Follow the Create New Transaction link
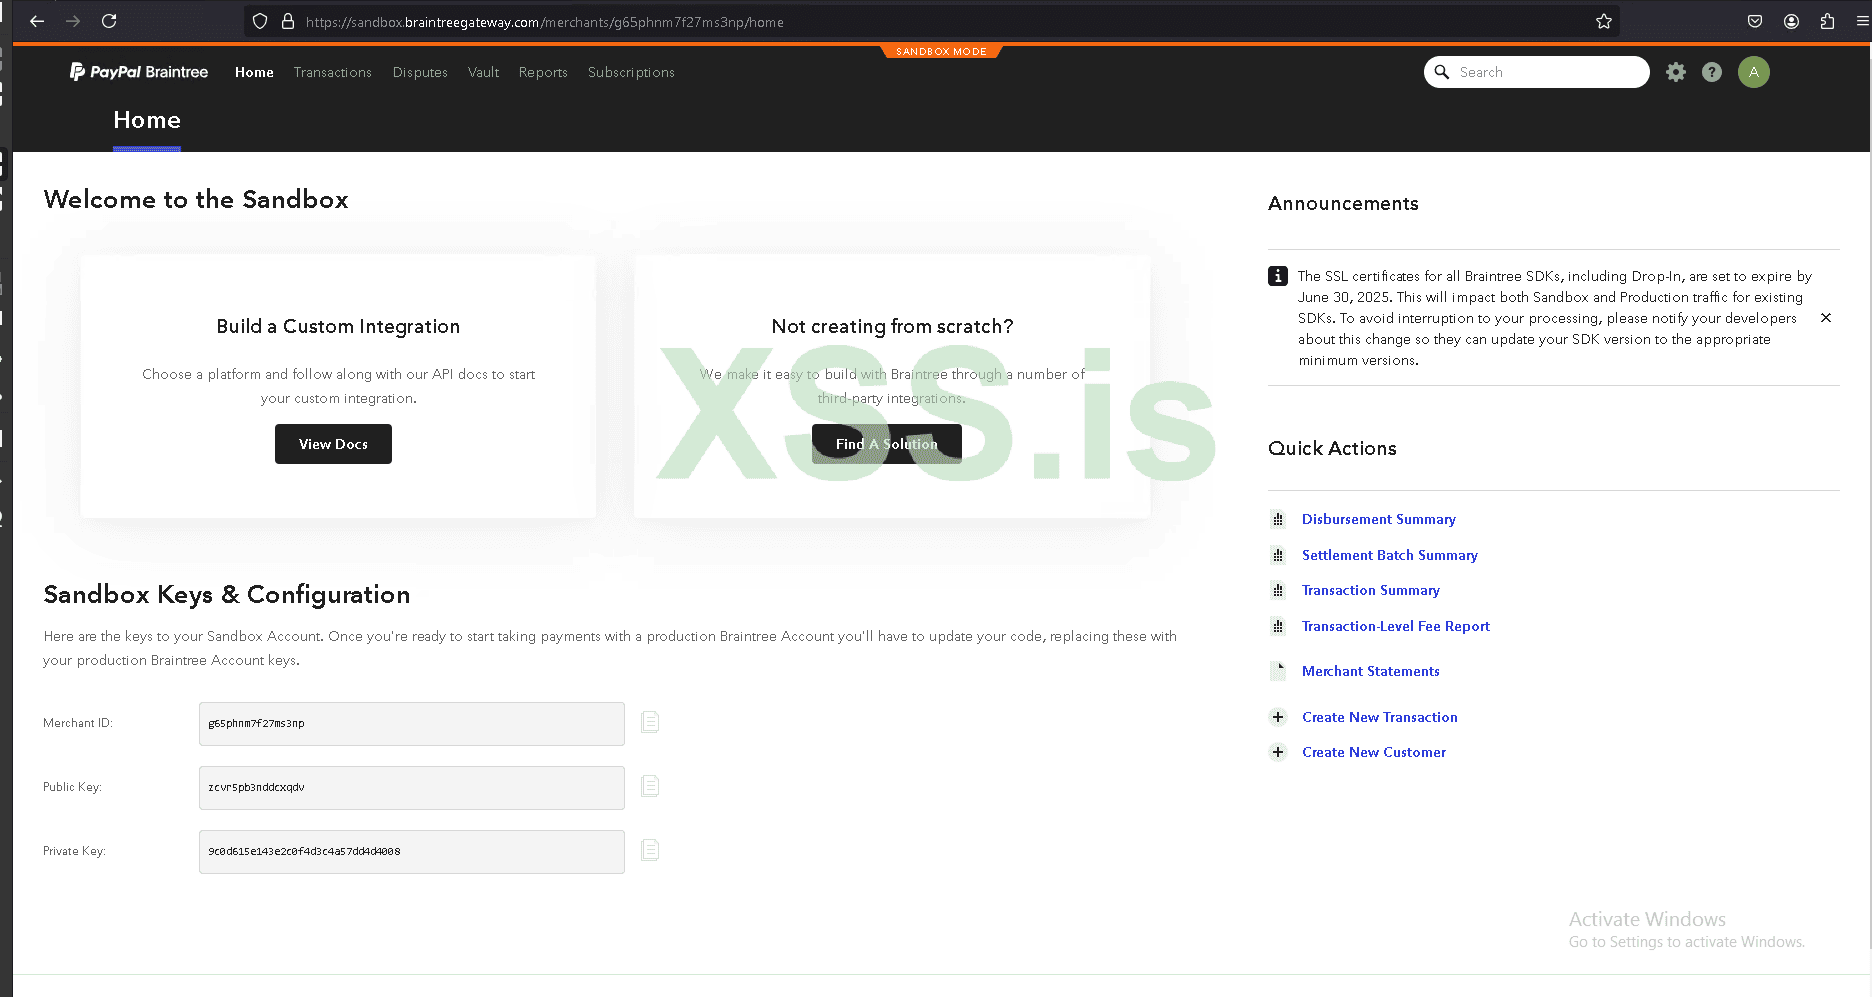This screenshot has height=997, width=1872. click(1380, 717)
